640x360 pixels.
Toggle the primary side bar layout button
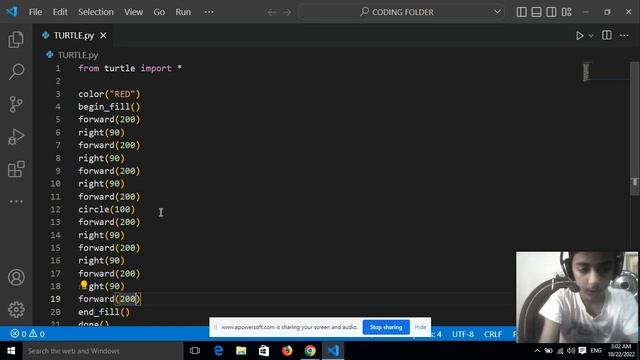point(521,12)
